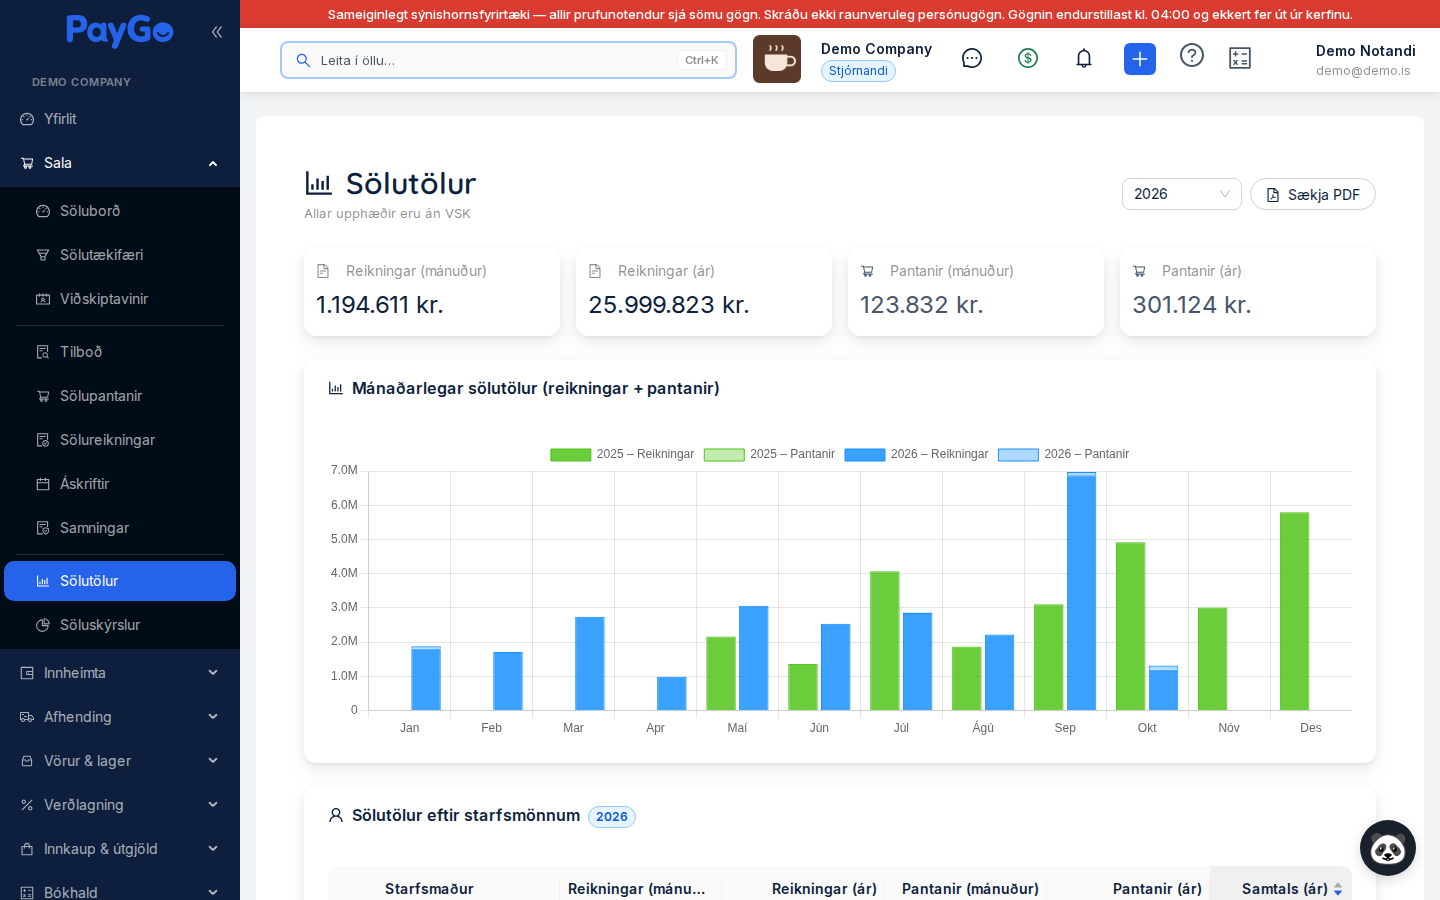Open Samningar menu item
This screenshot has height=900, width=1440.
click(120, 528)
